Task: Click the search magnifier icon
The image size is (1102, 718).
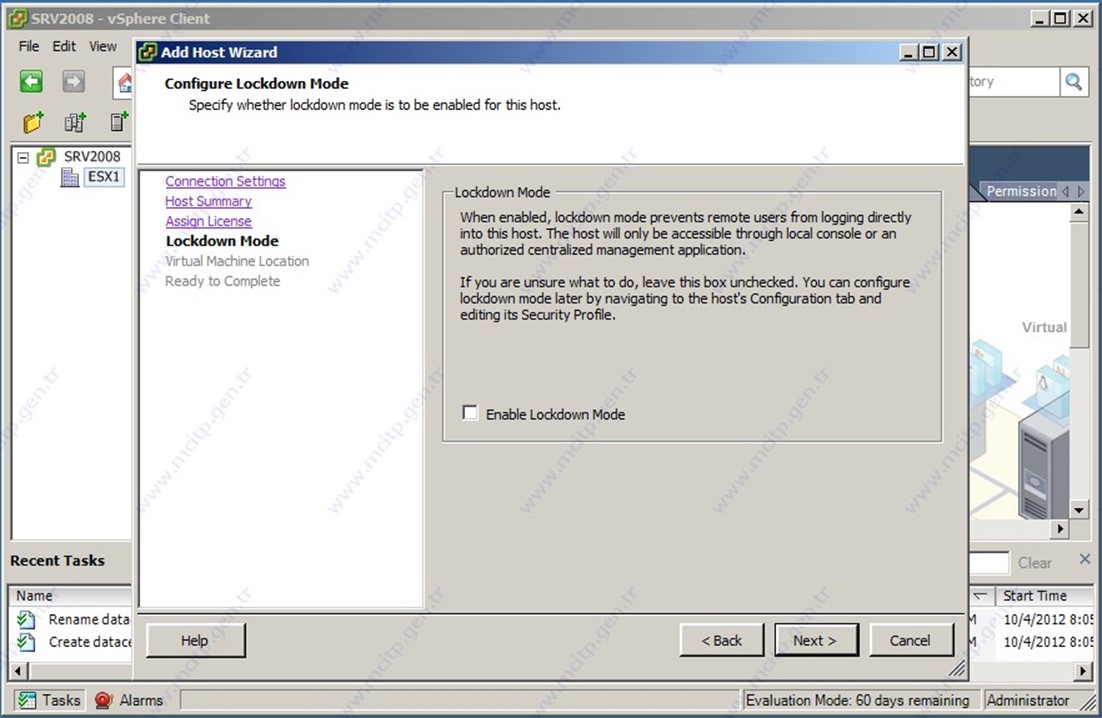Action: pos(1074,82)
